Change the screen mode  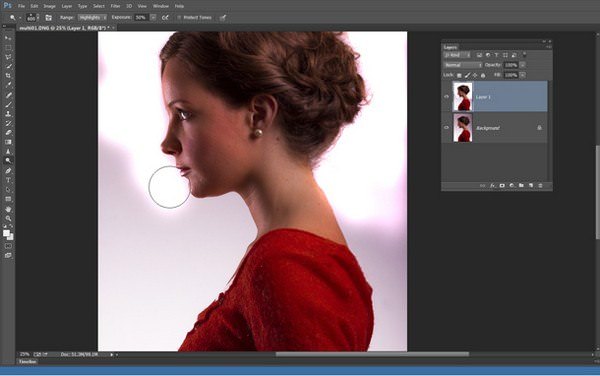click(x=8, y=255)
